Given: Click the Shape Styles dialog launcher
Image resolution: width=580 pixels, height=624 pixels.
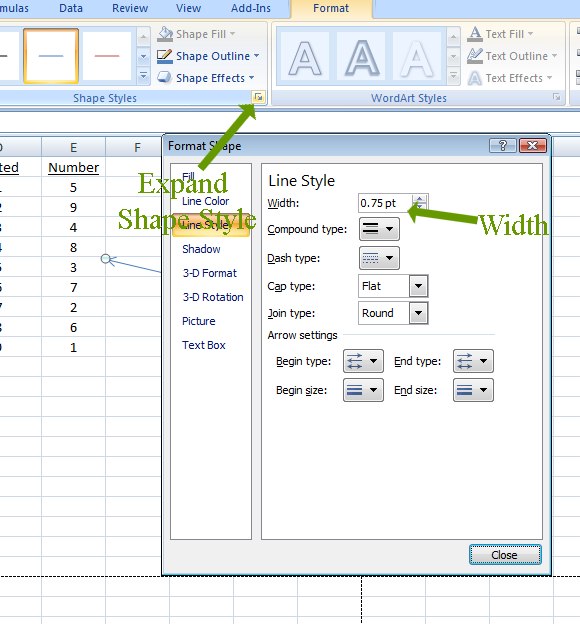Looking at the screenshot, I should (x=259, y=97).
